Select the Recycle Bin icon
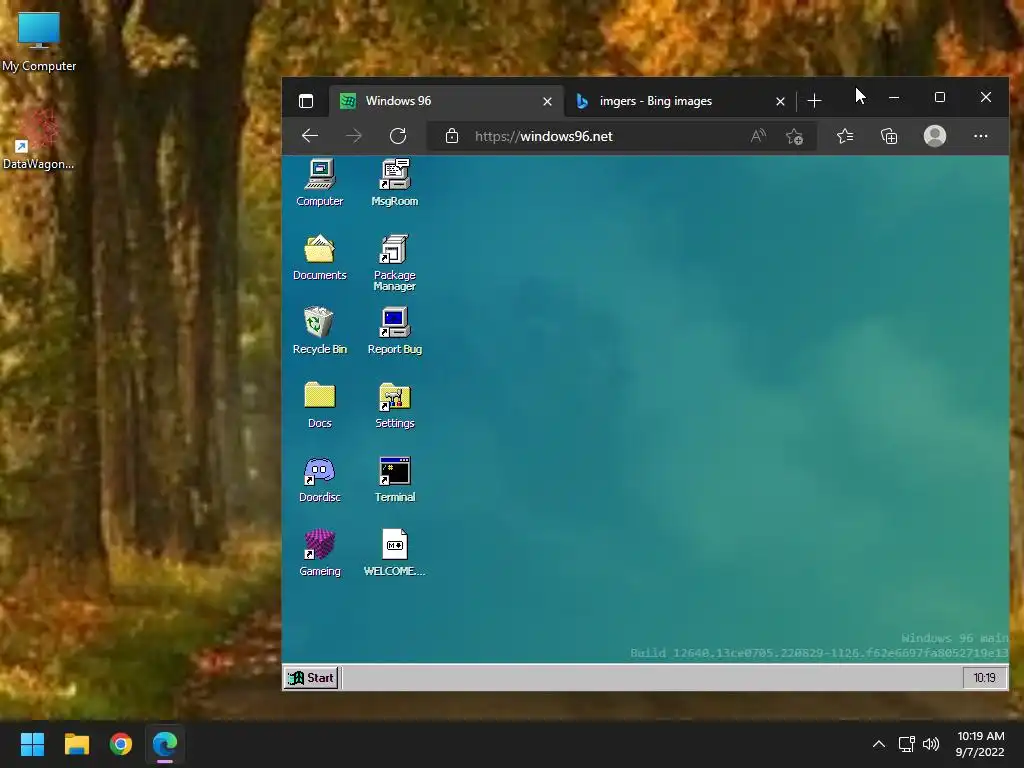This screenshot has height=768, width=1024. coord(319,330)
